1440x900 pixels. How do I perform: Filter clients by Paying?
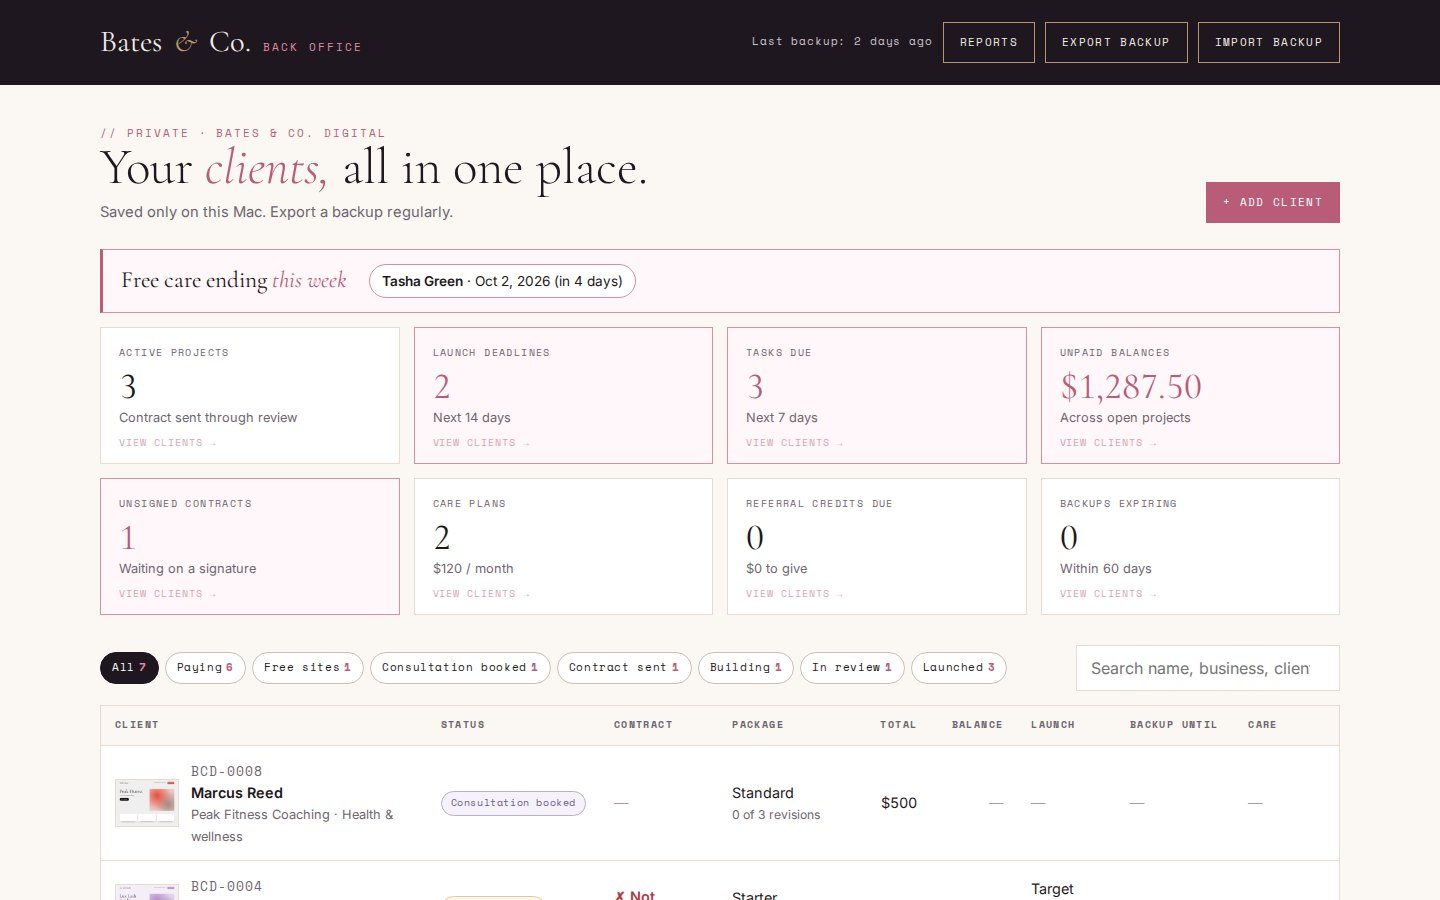click(205, 668)
